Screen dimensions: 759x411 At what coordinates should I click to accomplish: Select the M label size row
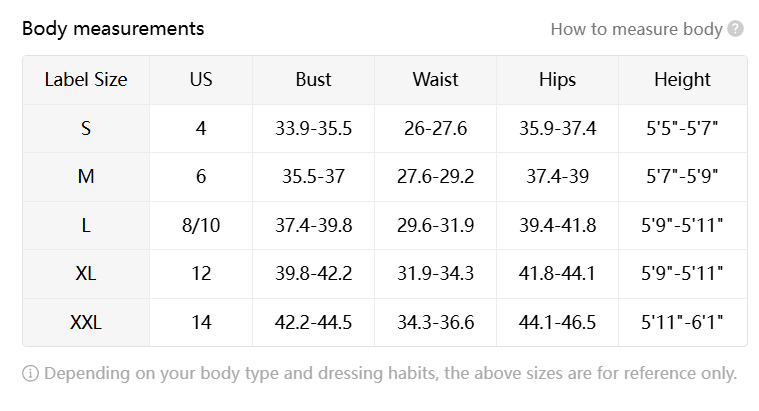385,177
